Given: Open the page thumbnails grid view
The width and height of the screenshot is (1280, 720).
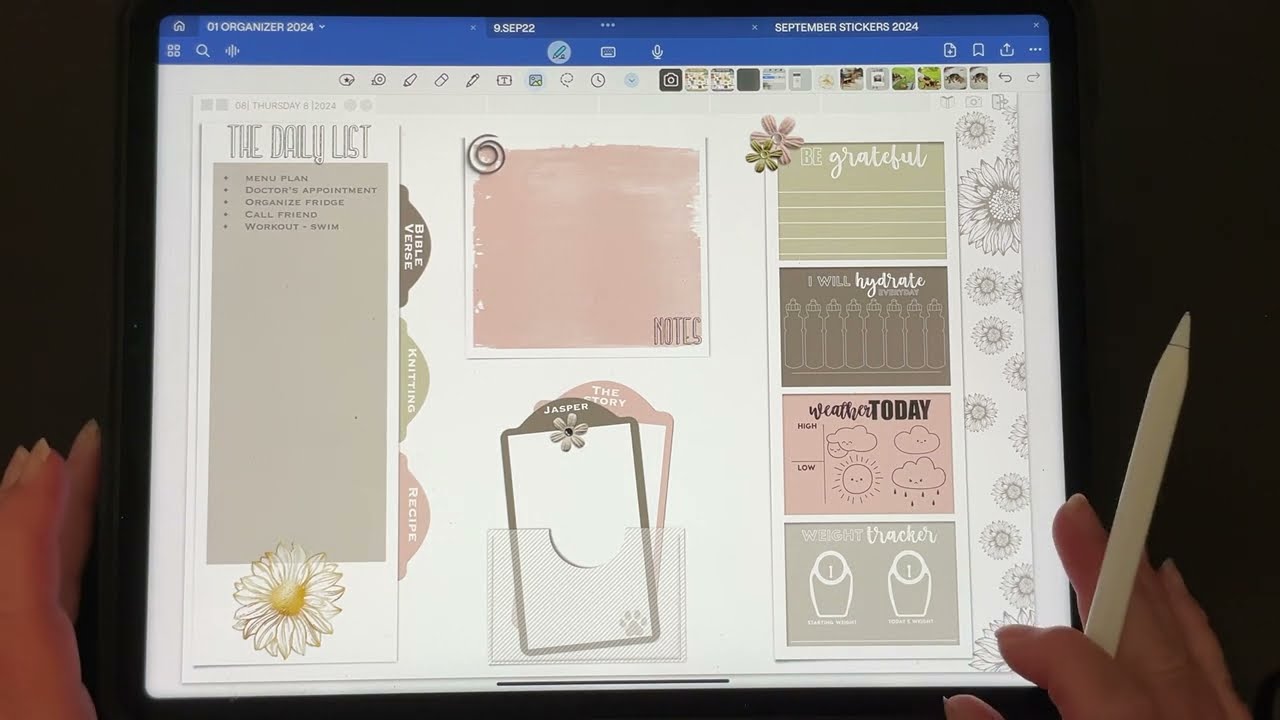Looking at the screenshot, I should (x=174, y=51).
